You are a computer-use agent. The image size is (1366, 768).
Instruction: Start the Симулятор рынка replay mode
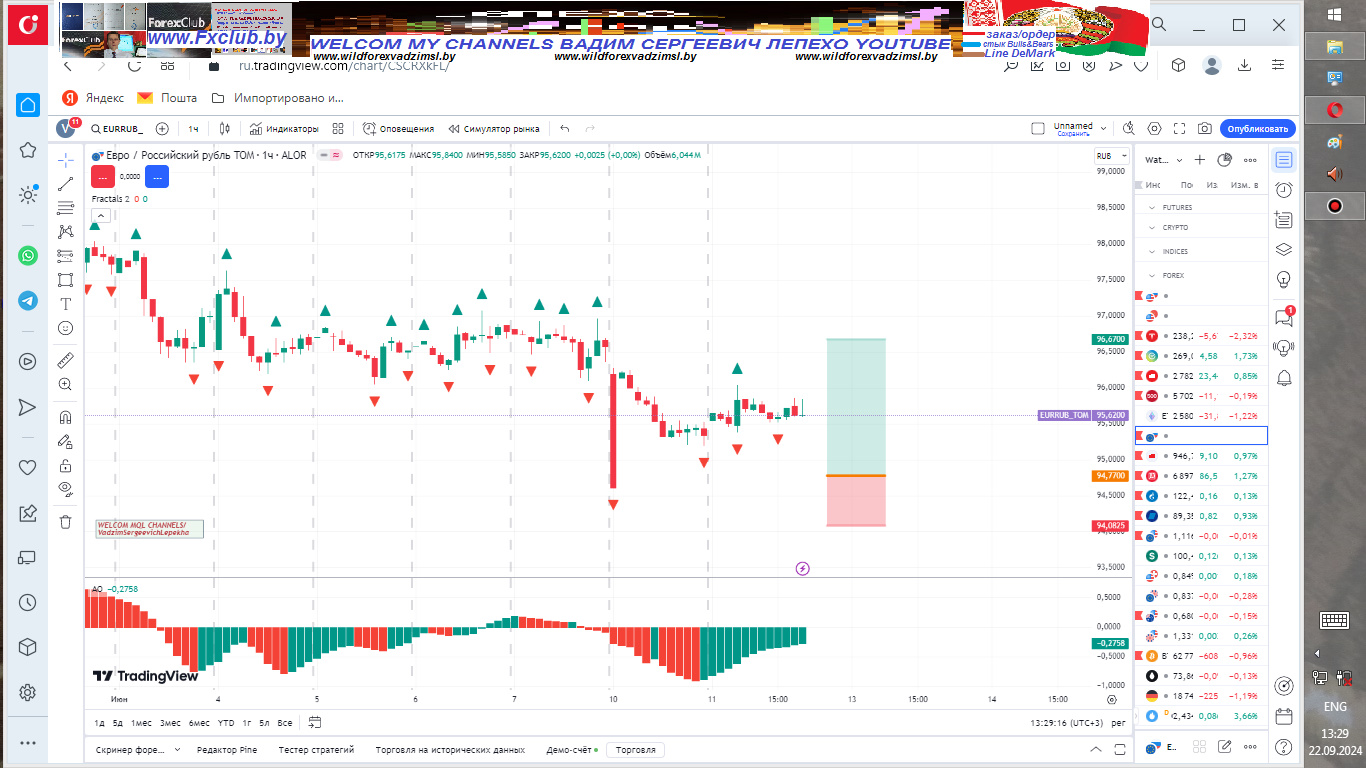pos(494,129)
